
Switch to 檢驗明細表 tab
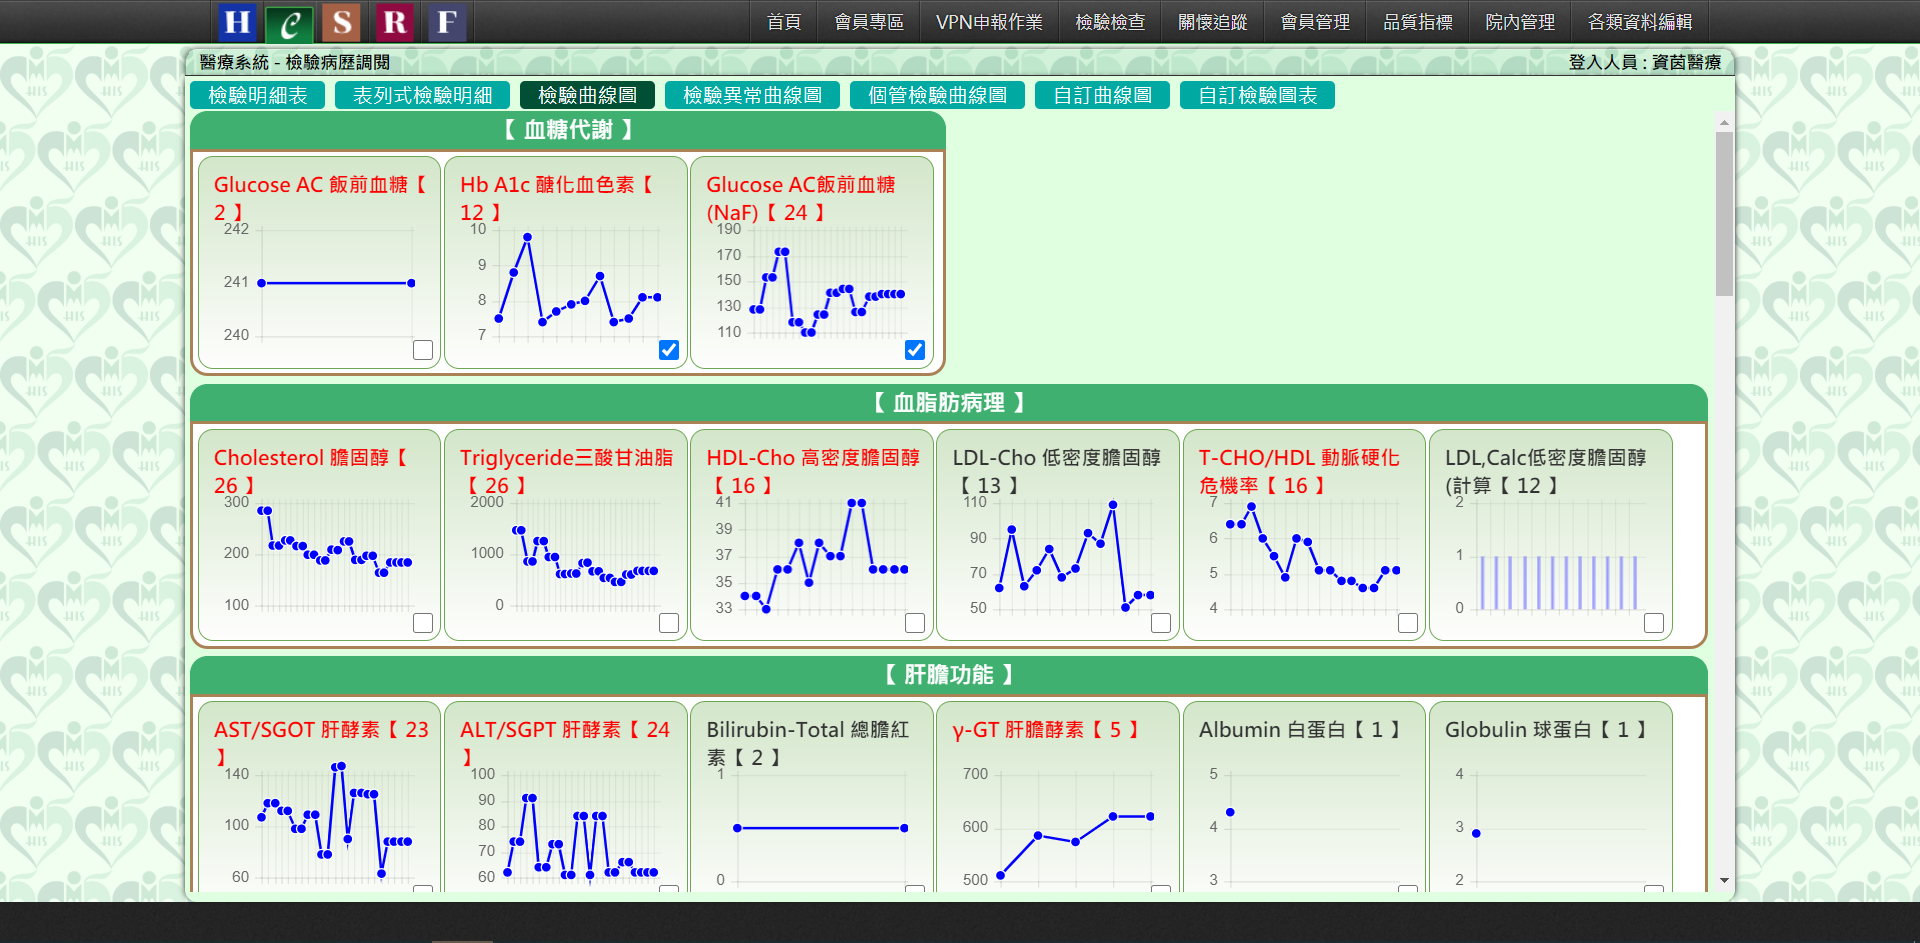click(x=257, y=95)
